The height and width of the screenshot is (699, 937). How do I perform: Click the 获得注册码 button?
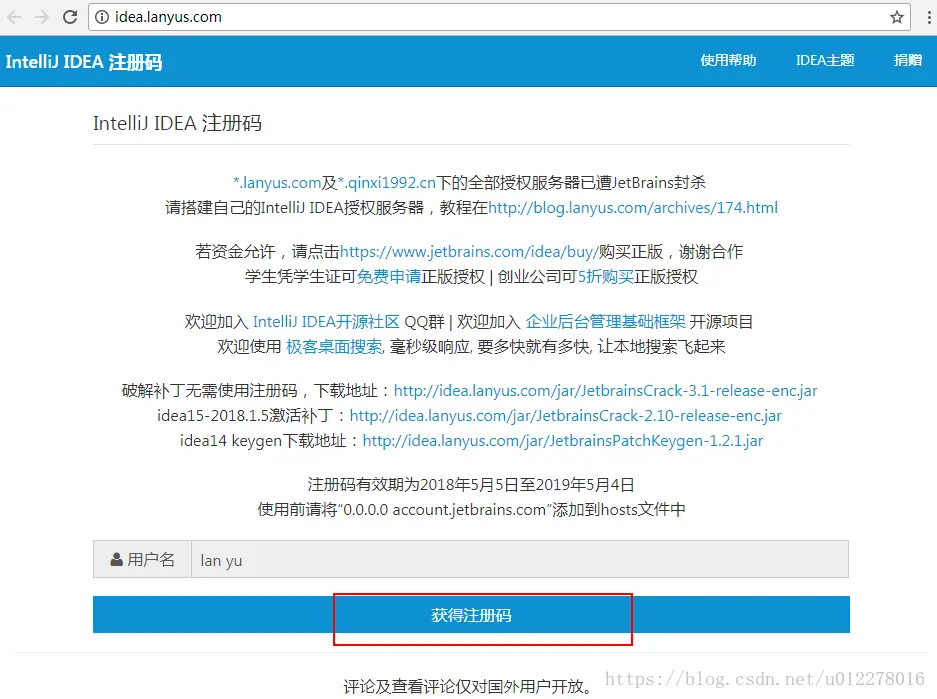(x=471, y=614)
